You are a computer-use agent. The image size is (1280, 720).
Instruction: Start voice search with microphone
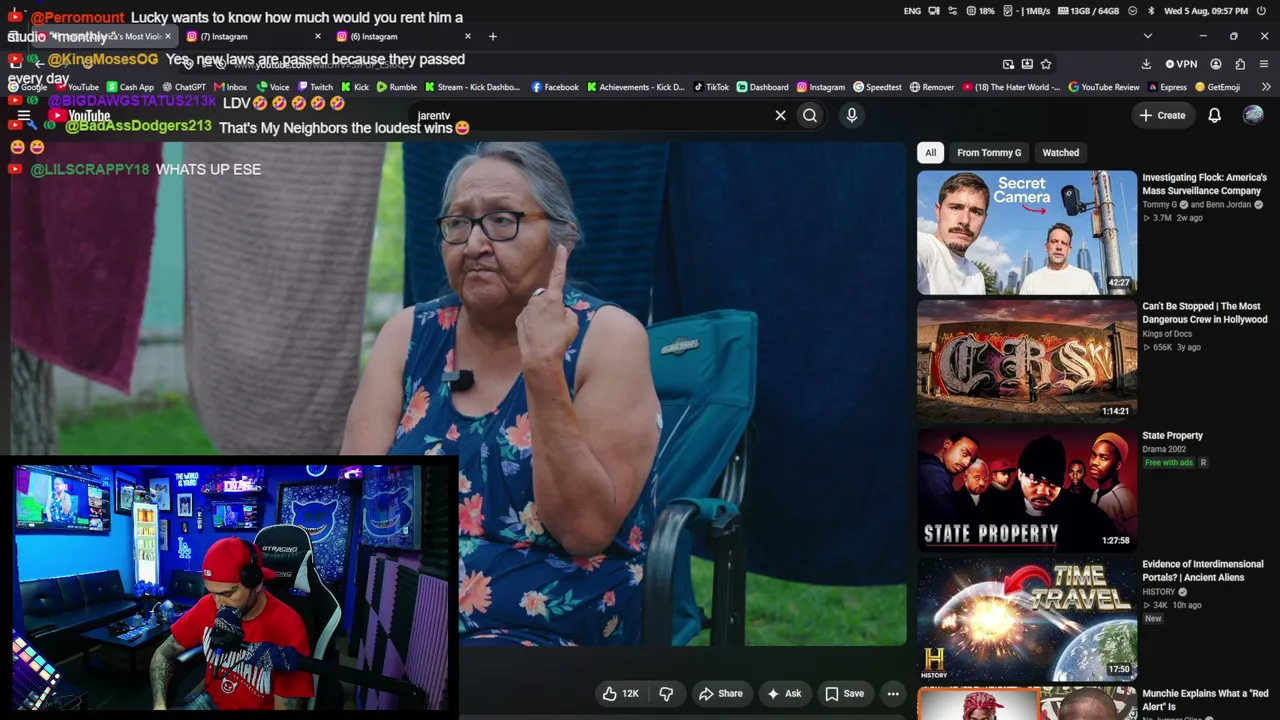(852, 115)
